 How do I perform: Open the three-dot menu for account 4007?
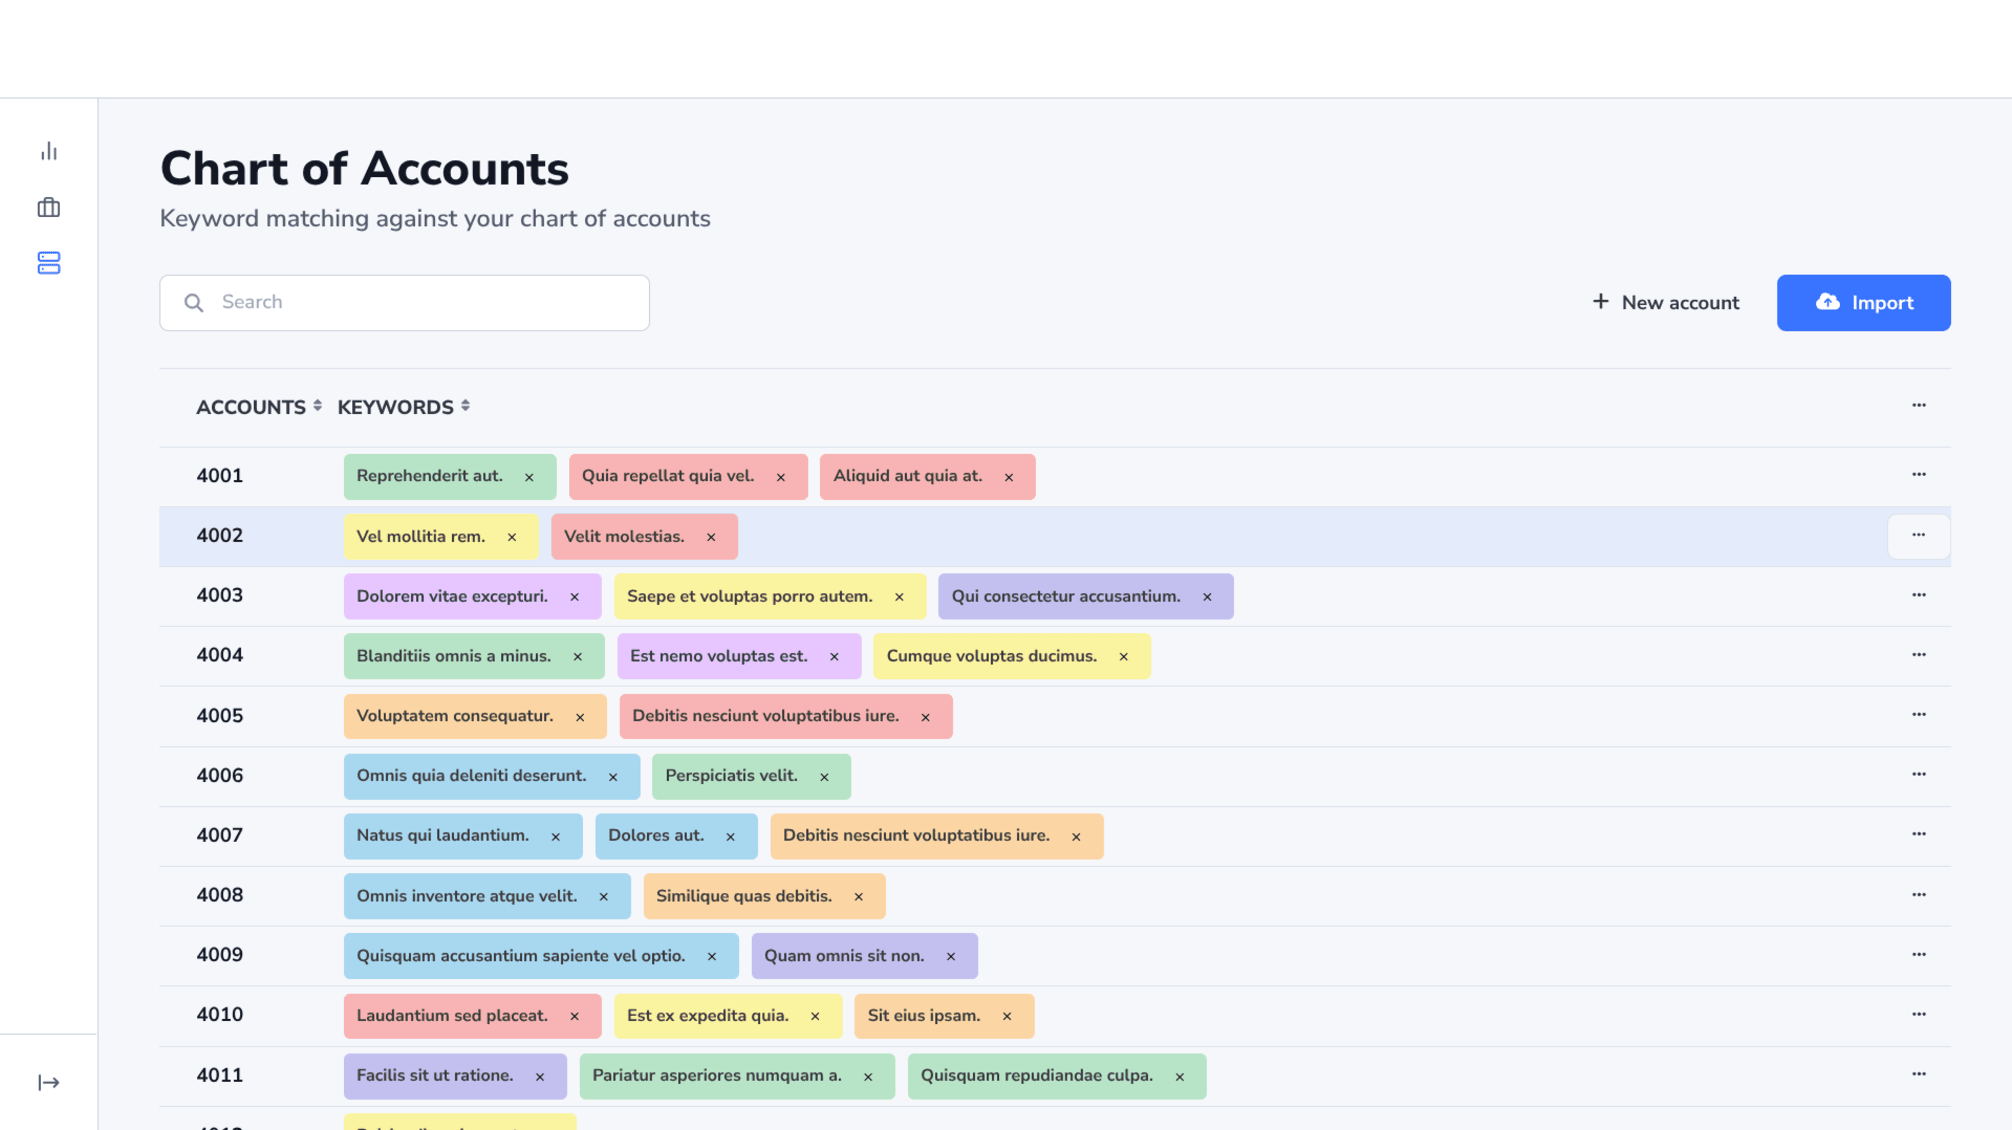[x=1918, y=834]
